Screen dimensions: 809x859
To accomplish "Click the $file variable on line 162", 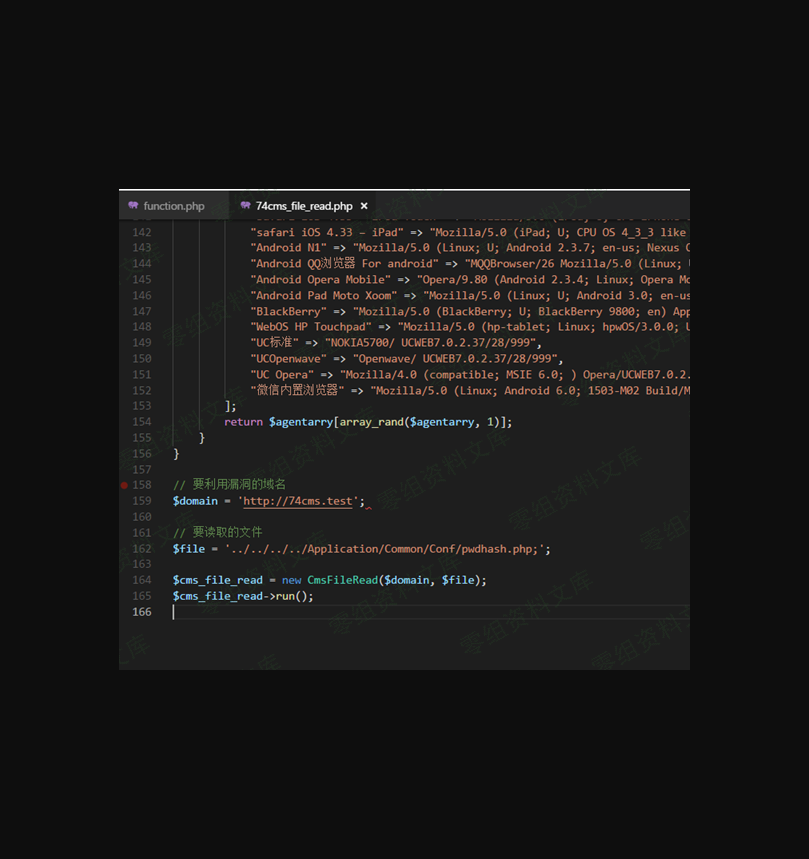I will click(x=188, y=549).
